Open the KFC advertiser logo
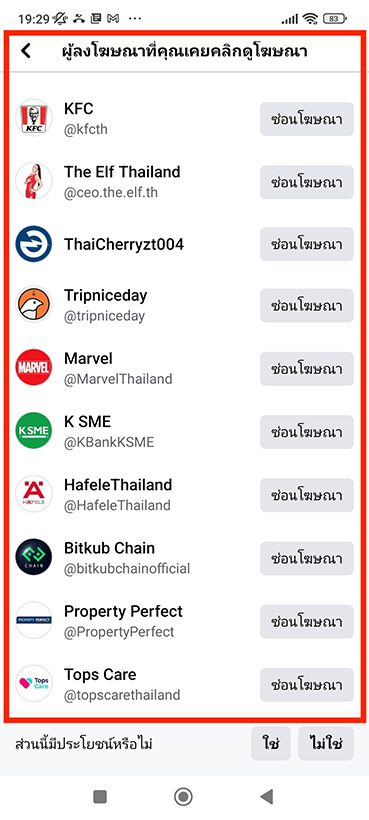Screen dimensions: 369x820 (33, 118)
